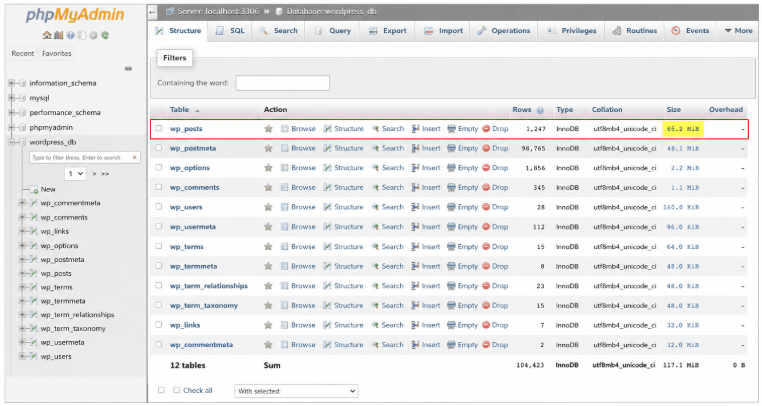The height and width of the screenshot is (406, 762).
Task: Check the wp_usermeta row checkbox
Action: pyautogui.click(x=158, y=226)
